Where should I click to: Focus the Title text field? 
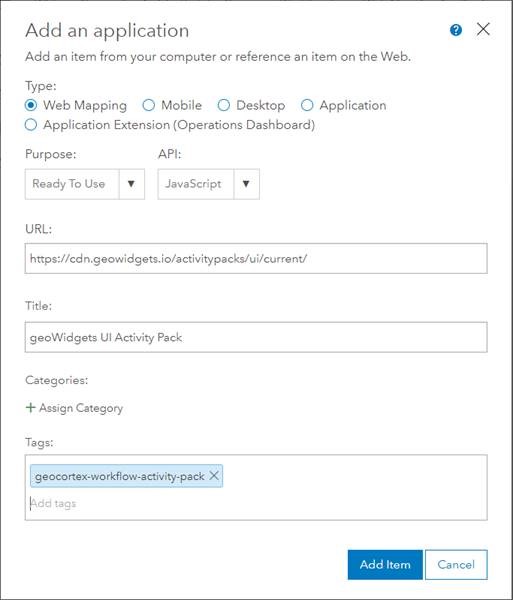[256, 337]
